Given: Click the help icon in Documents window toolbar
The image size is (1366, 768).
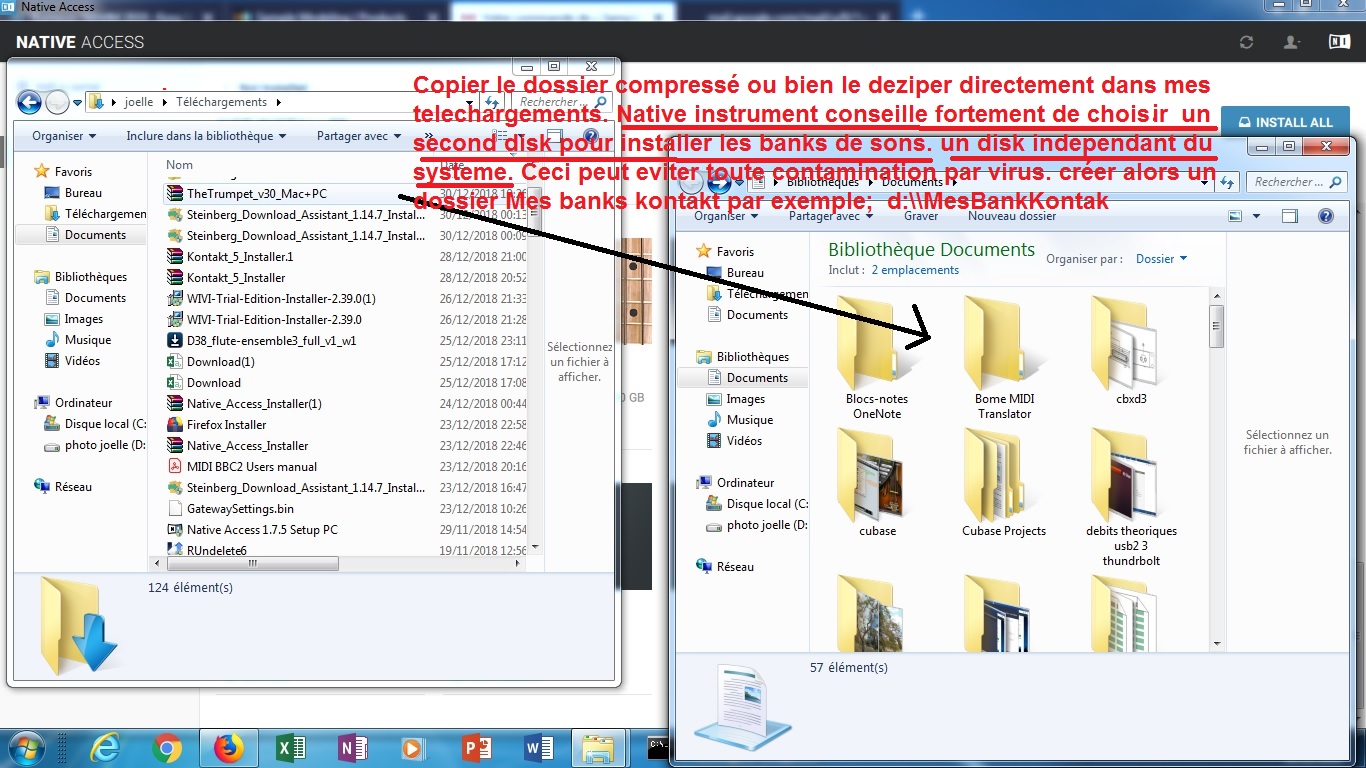Looking at the screenshot, I should pyautogui.click(x=1326, y=216).
